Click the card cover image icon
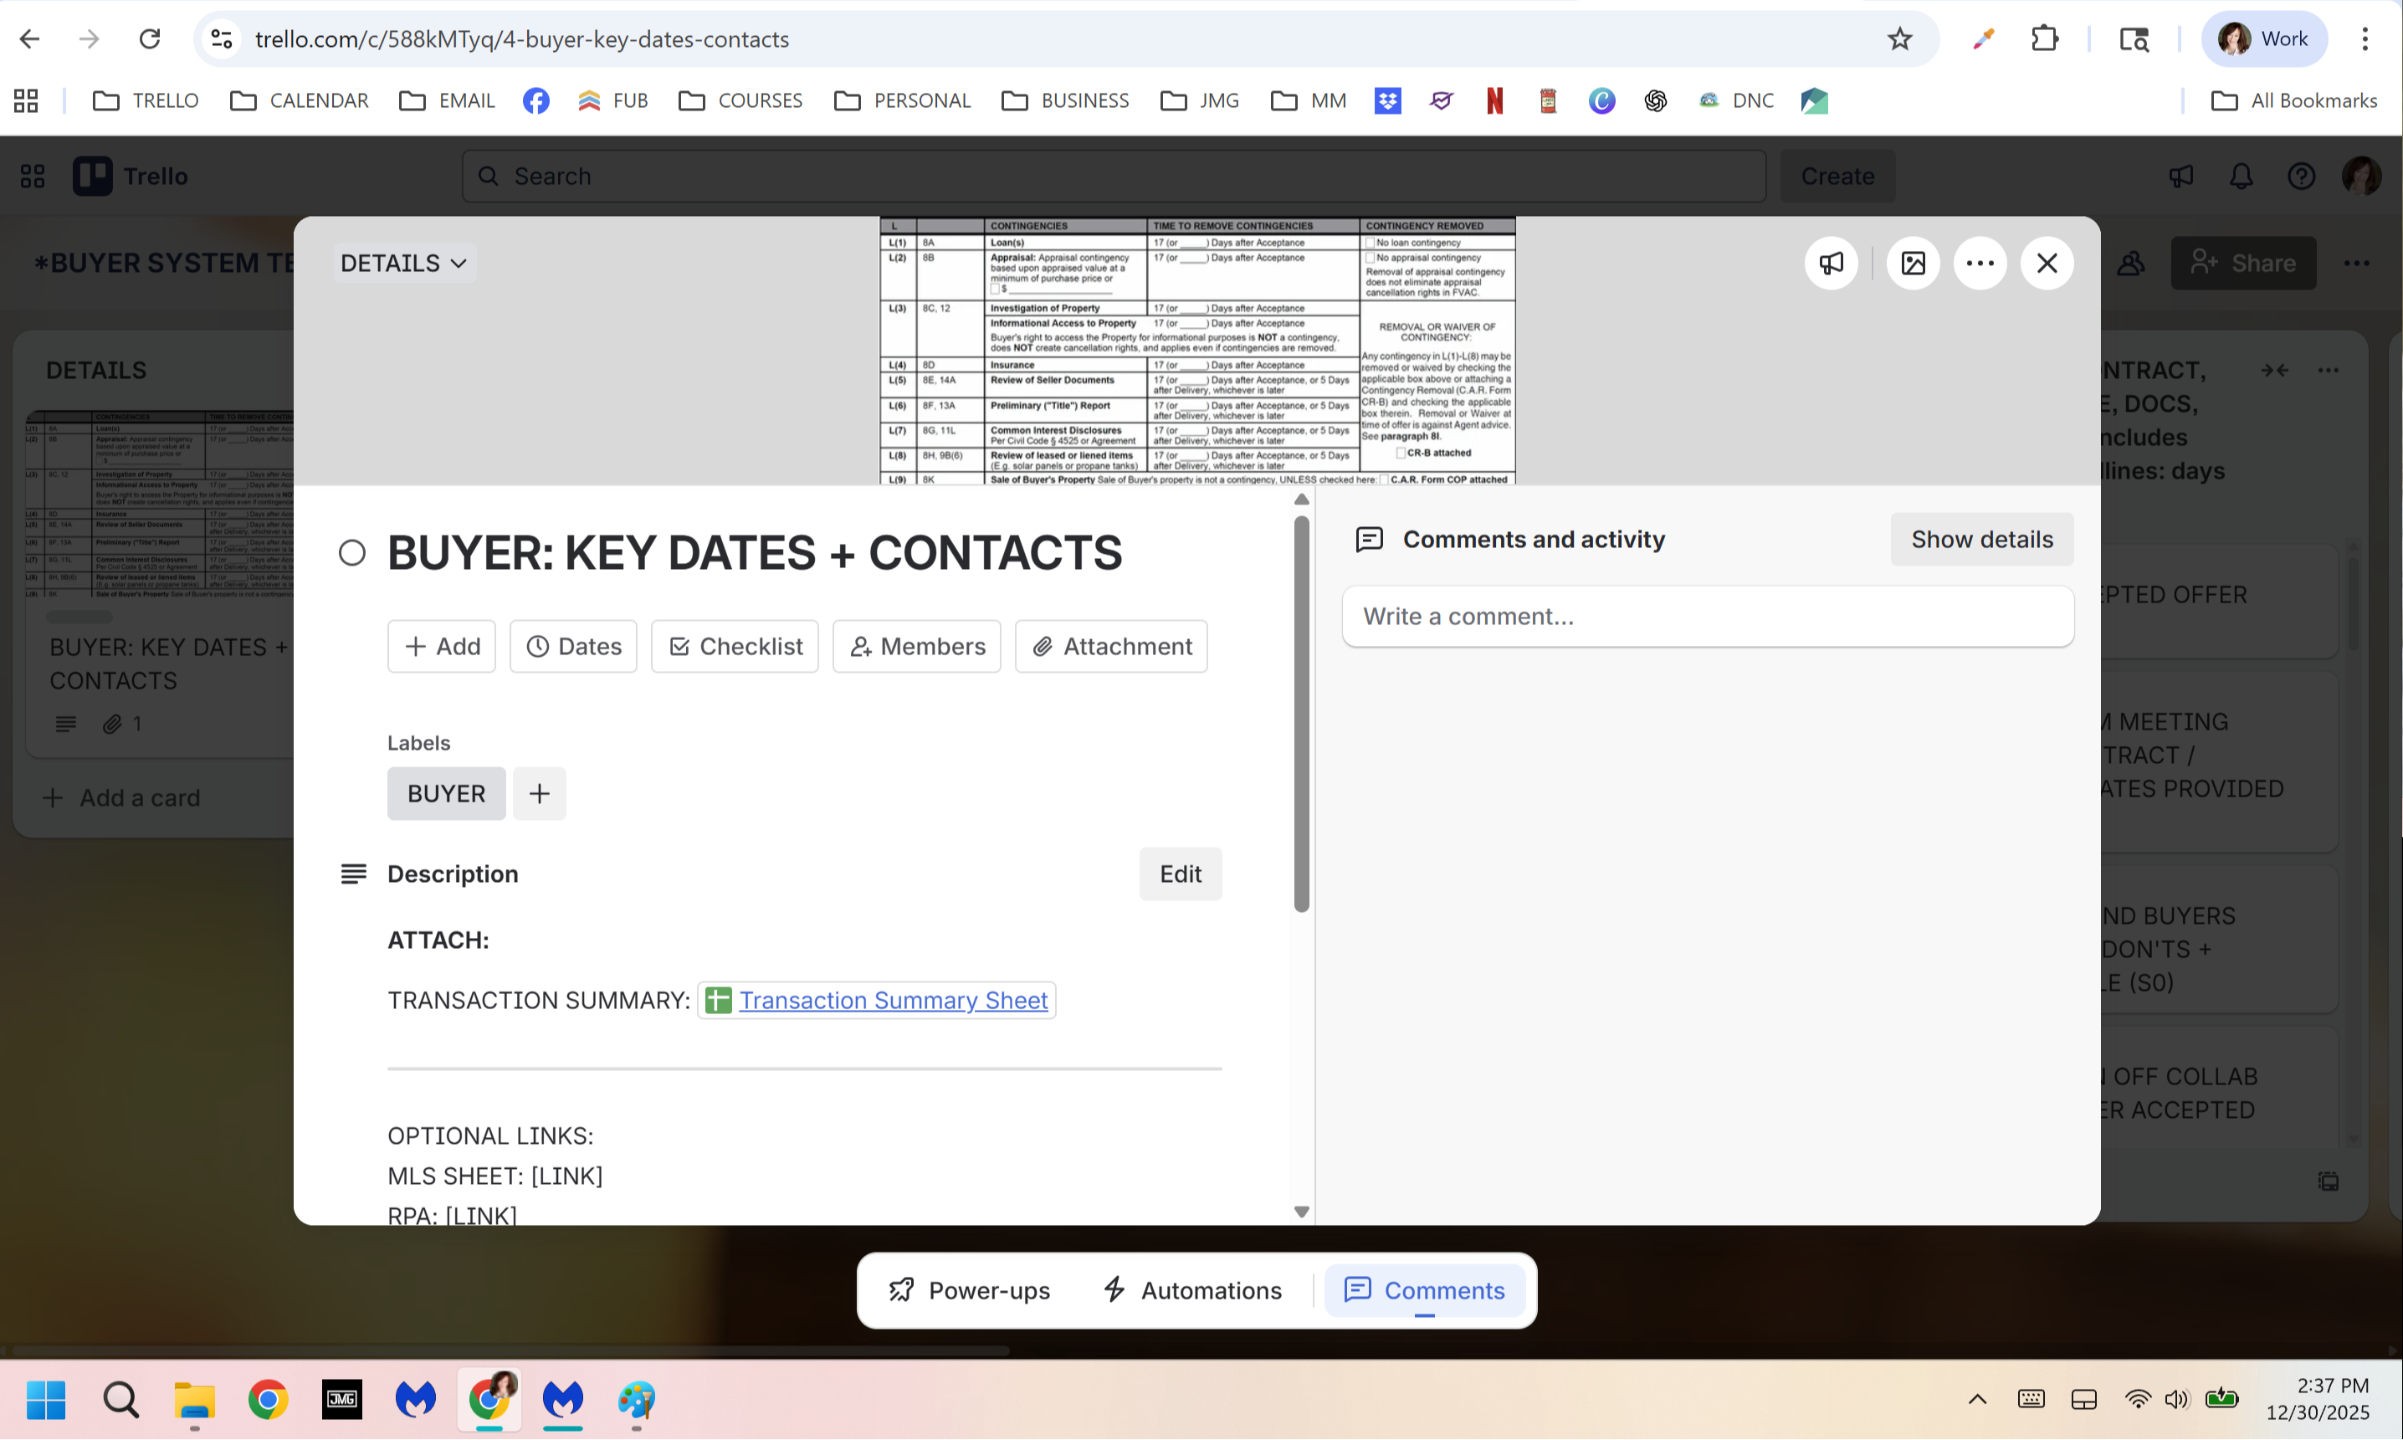Screen dimensions: 2403x1440 click(1912, 263)
